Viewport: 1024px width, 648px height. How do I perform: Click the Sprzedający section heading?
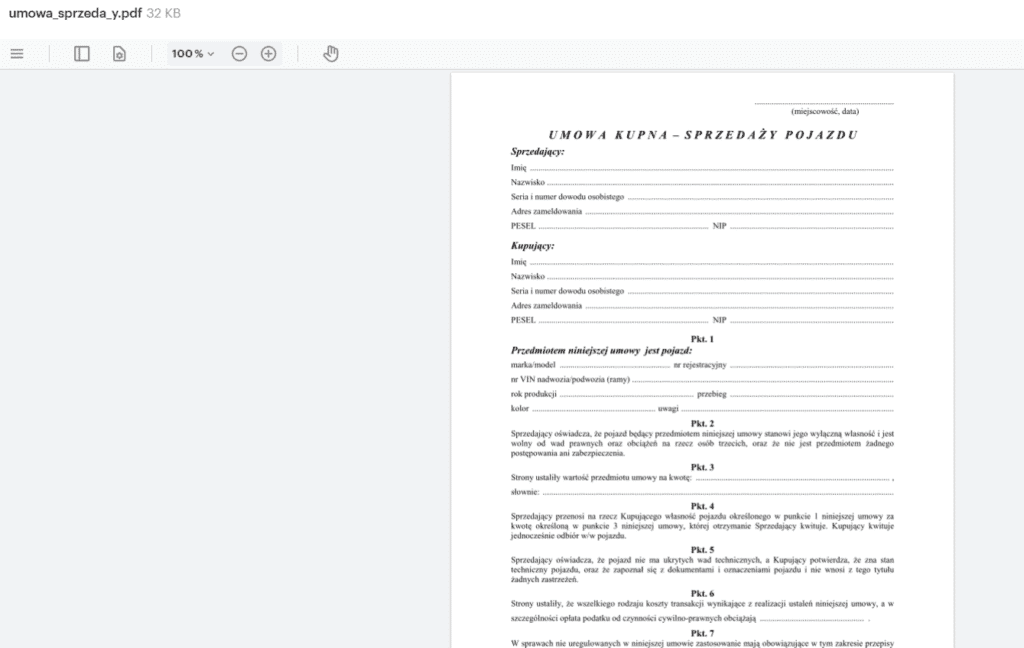pos(538,151)
